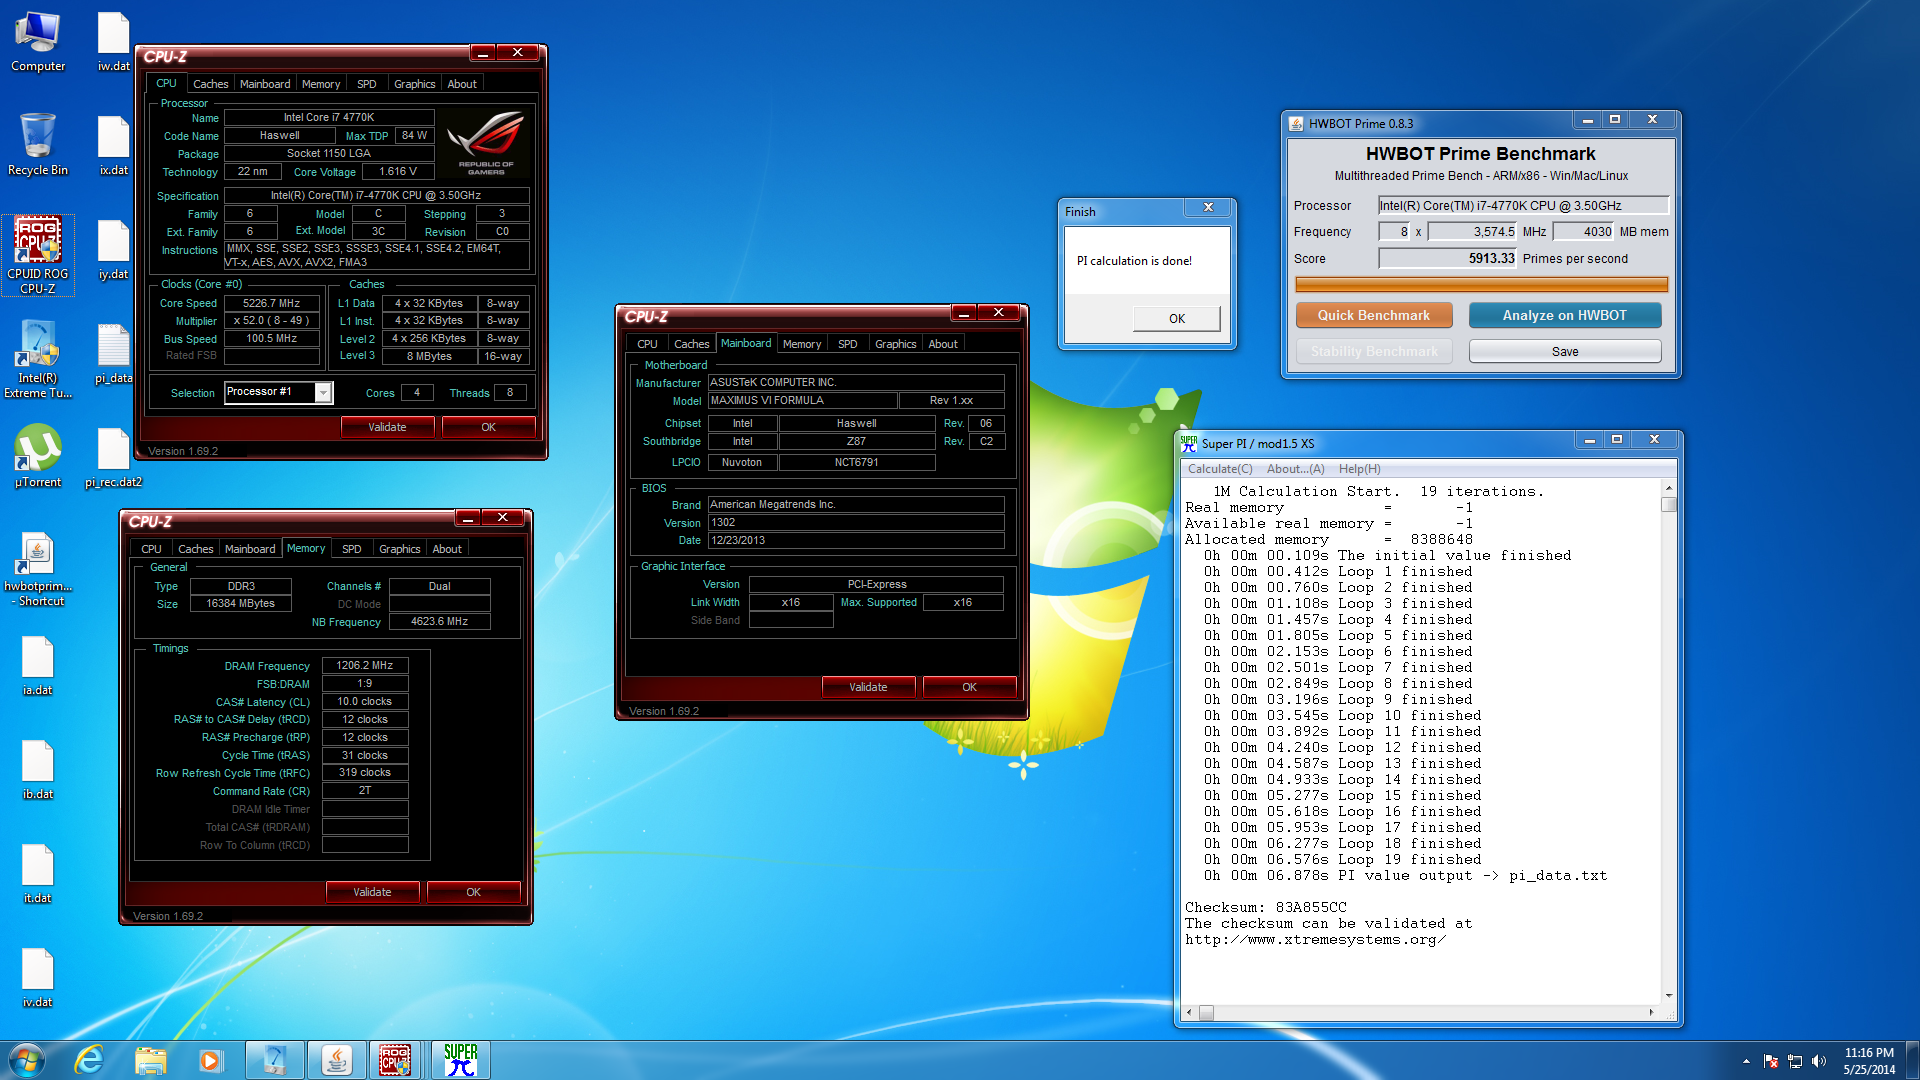Open Intel Extreme Tuning desktop shortcut
Image resolution: width=1920 pixels, height=1080 pixels.
pyautogui.click(x=37, y=359)
